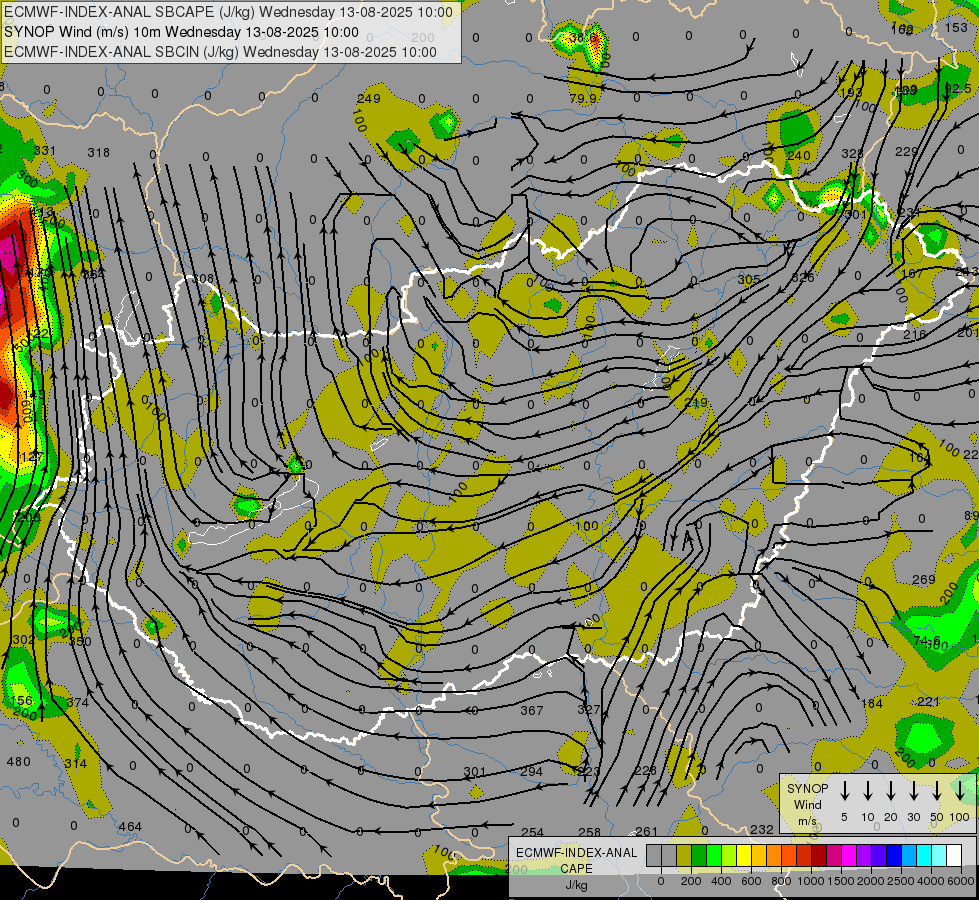Click the 20 label in the wind legend
Viewport: 979px width, 900px height.
coord(890,817)
